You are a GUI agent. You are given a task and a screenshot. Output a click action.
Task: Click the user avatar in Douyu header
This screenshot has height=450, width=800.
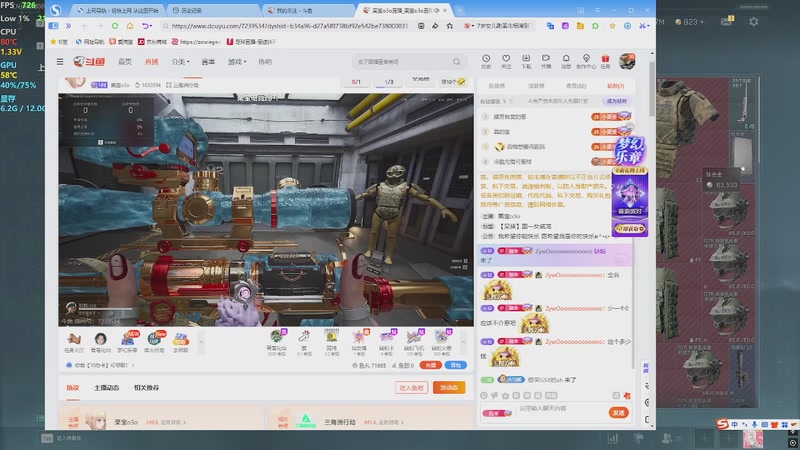coord(627,61)
